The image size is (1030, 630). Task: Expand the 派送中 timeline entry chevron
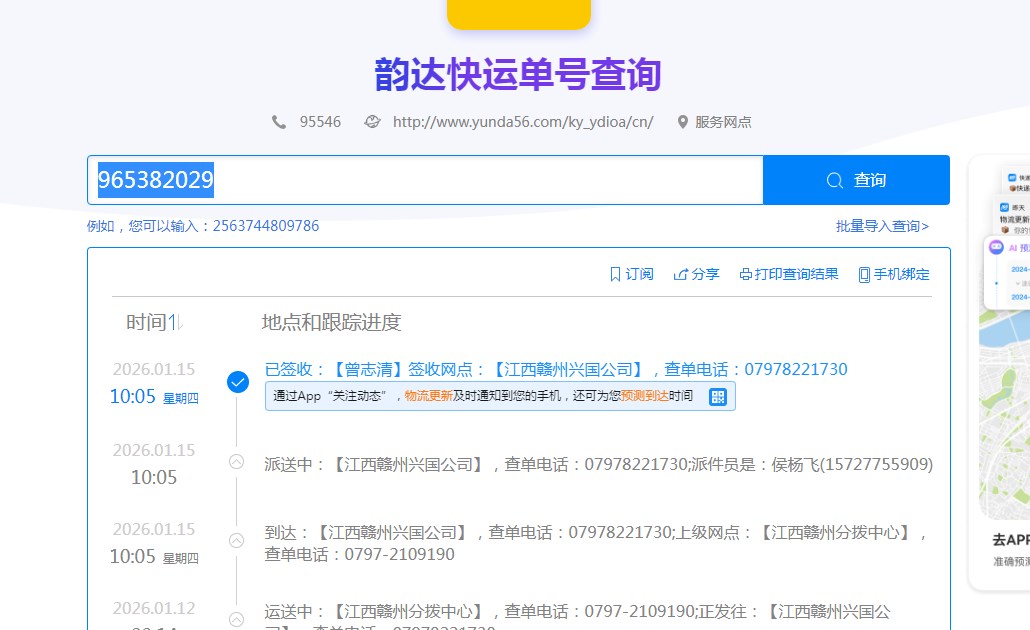click(x=237, y=461)
